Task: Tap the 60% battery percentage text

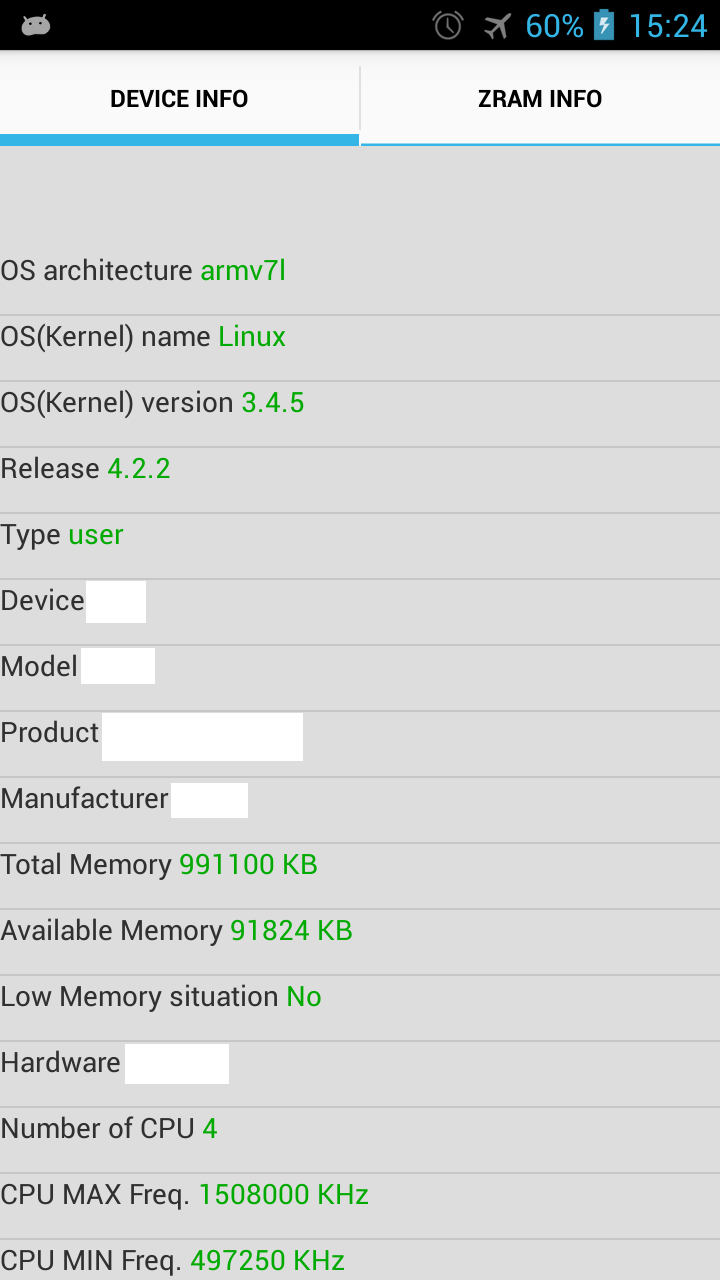Action: point(554,25)
